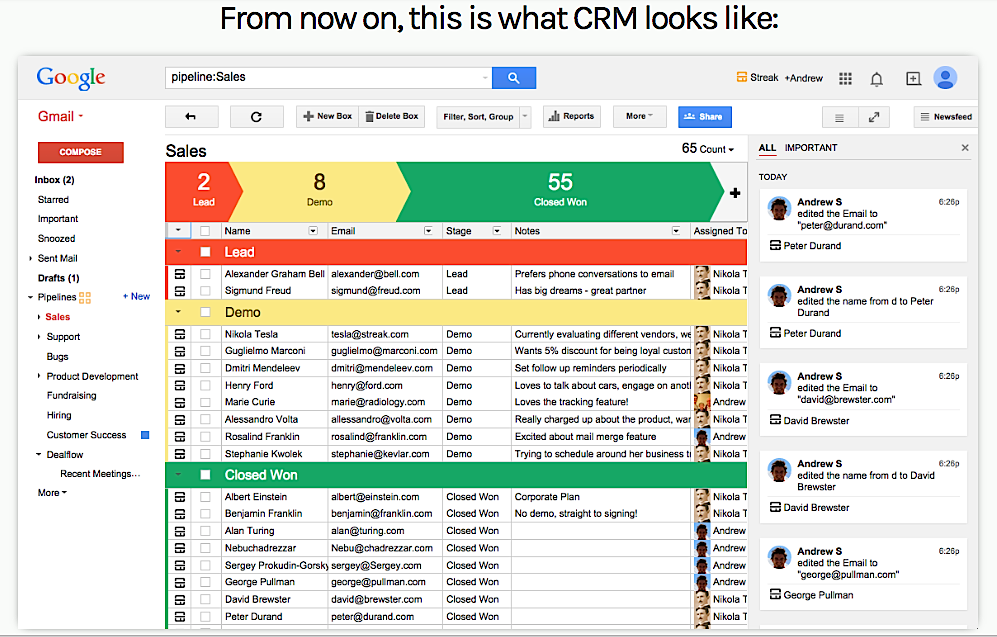Click the pipeline:Sales search field

point(328,78)
